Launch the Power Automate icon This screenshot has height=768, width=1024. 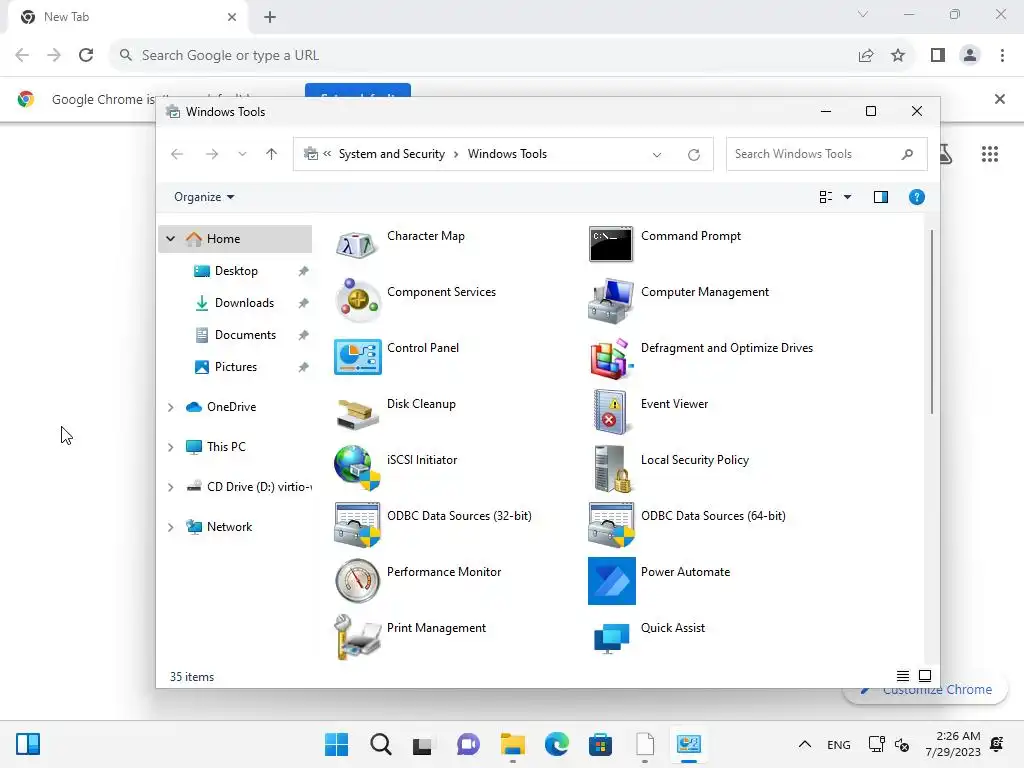[611, 581]
